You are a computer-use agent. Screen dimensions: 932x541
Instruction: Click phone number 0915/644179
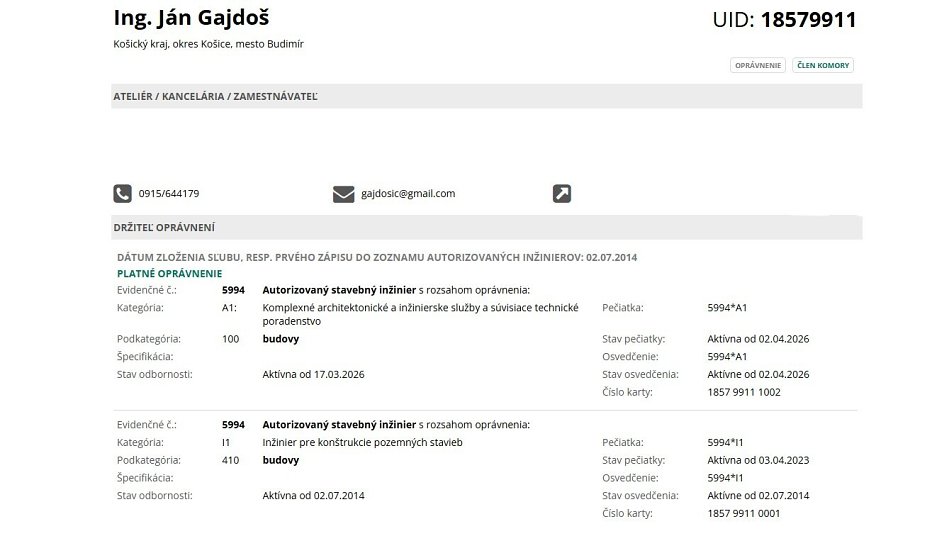tap(168, 194)
